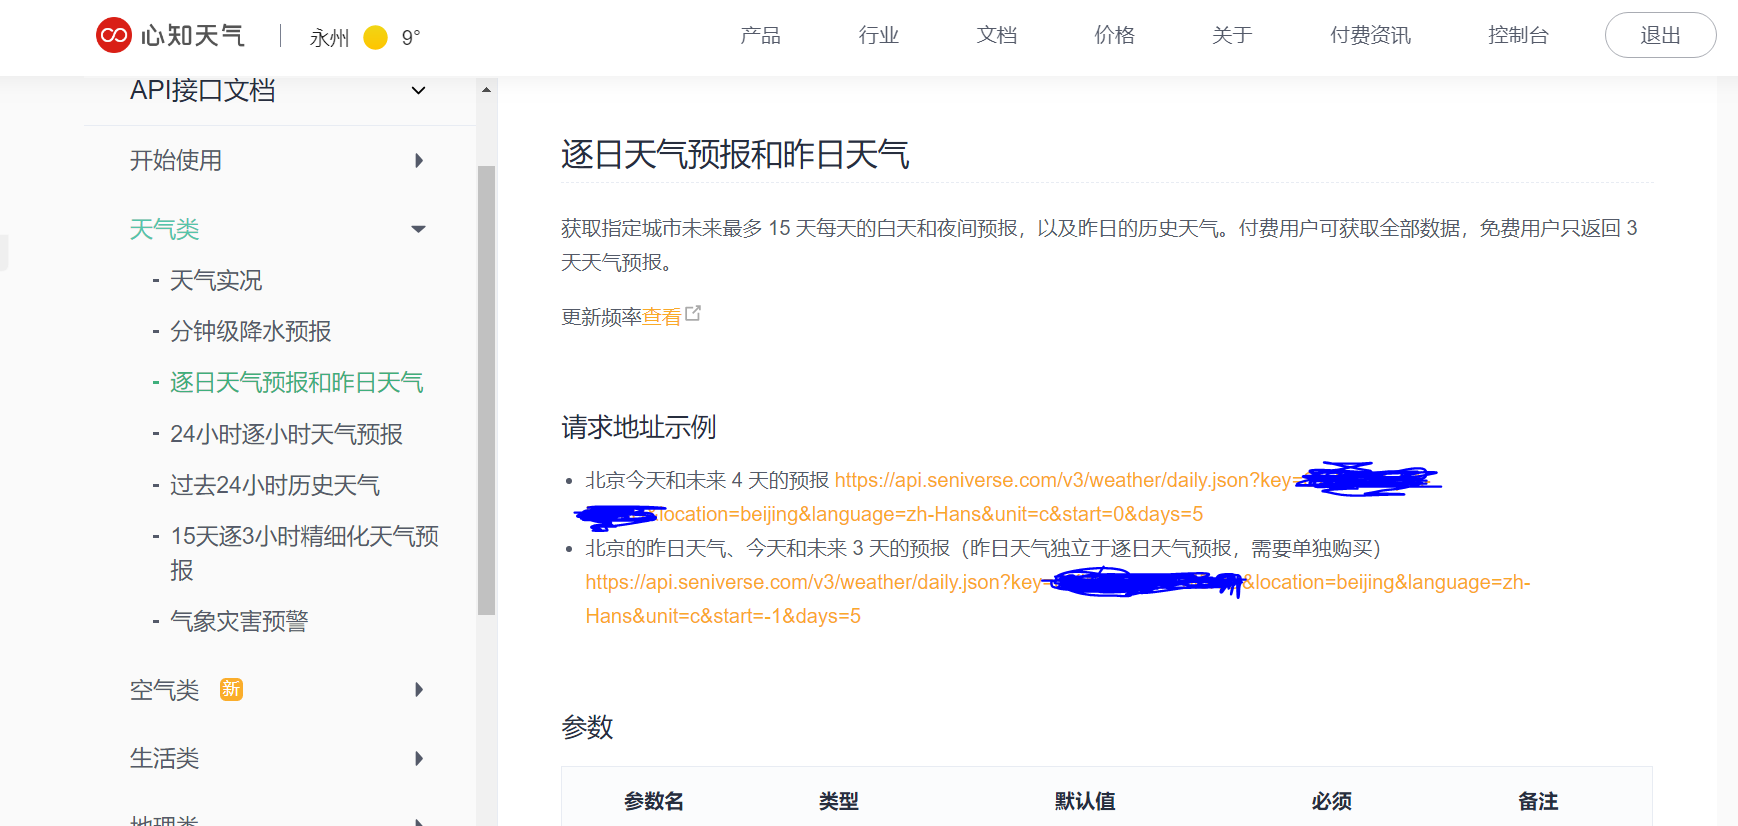This screenshot has width=1738, height=826.
Task: Go to the 价格 page
Action: point(1114,36)
